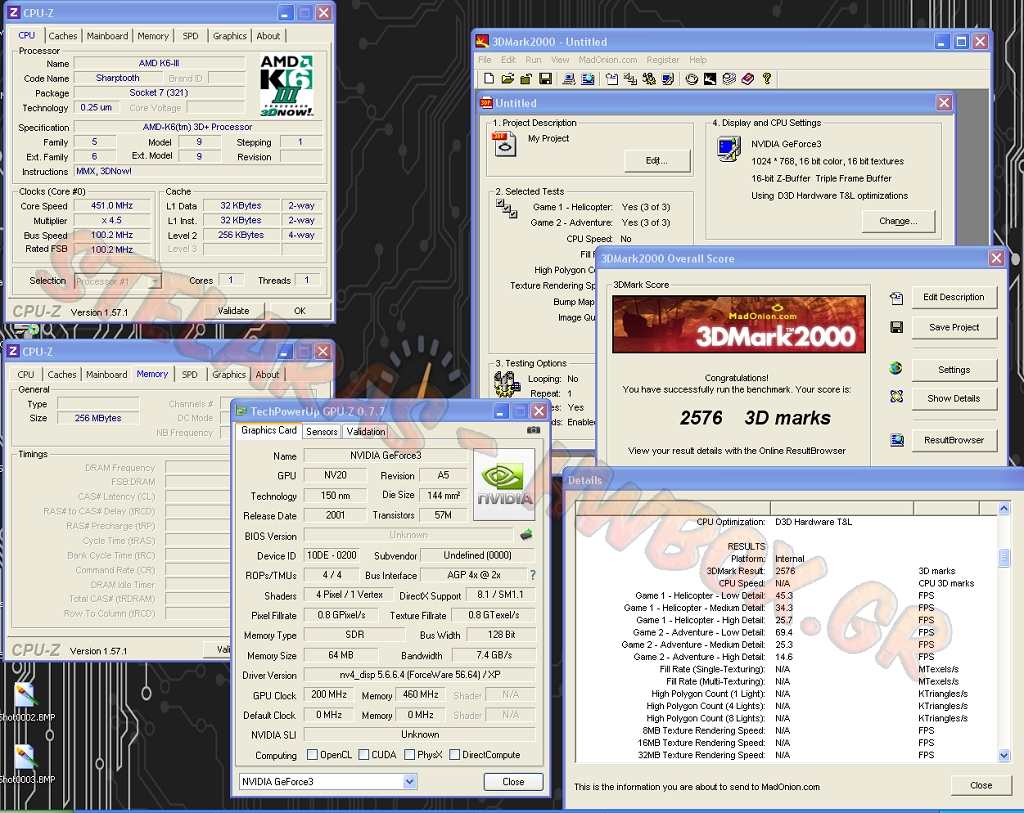Click the Save floppy disk icon in 3DMark2000 toolbar
Screen dimensions: 1024x813
coord(545,79)
